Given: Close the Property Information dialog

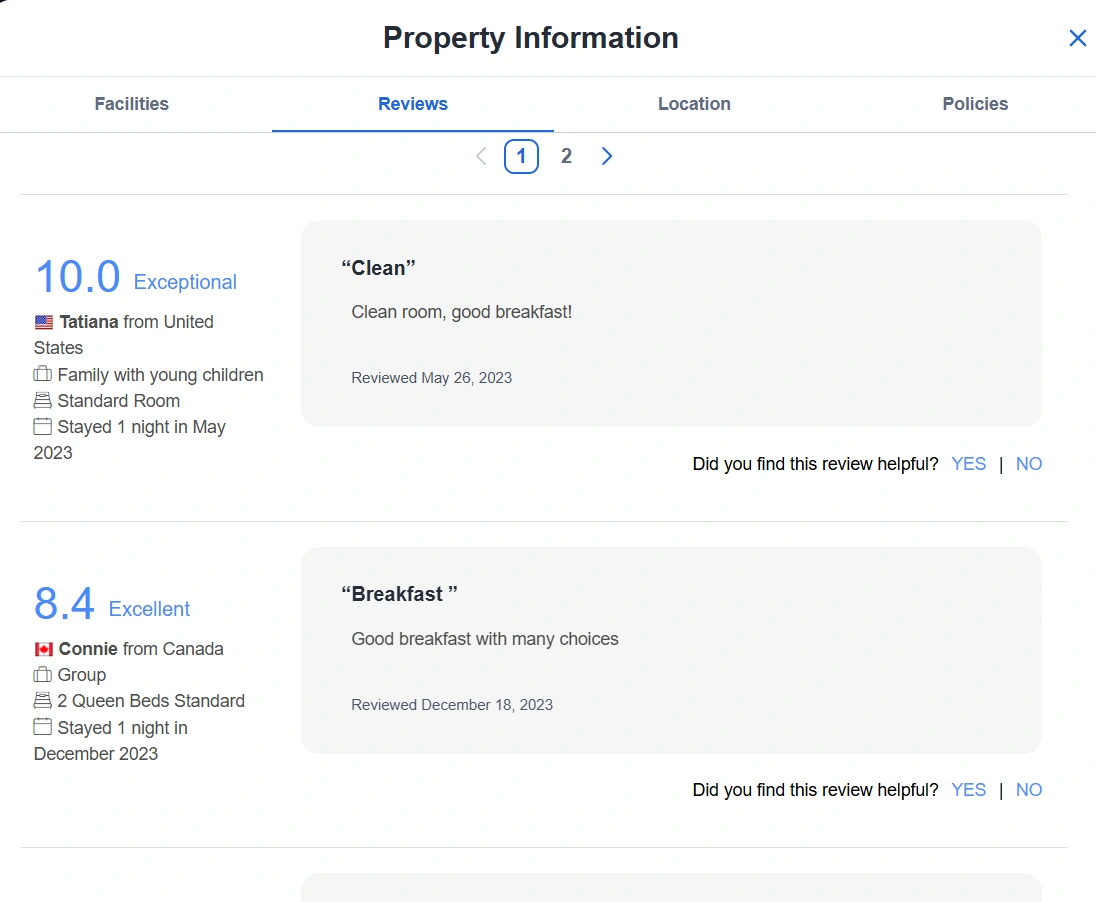Looking at the screenshot, I should 1077,38.
